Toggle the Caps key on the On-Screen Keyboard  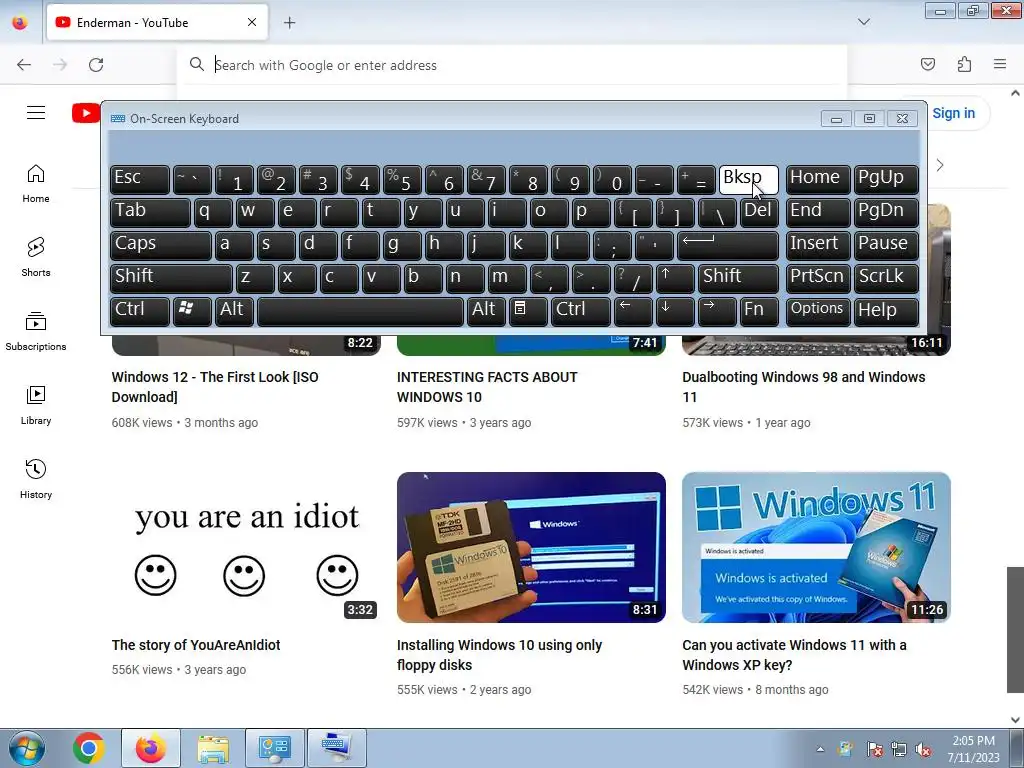tap(161, 246)
